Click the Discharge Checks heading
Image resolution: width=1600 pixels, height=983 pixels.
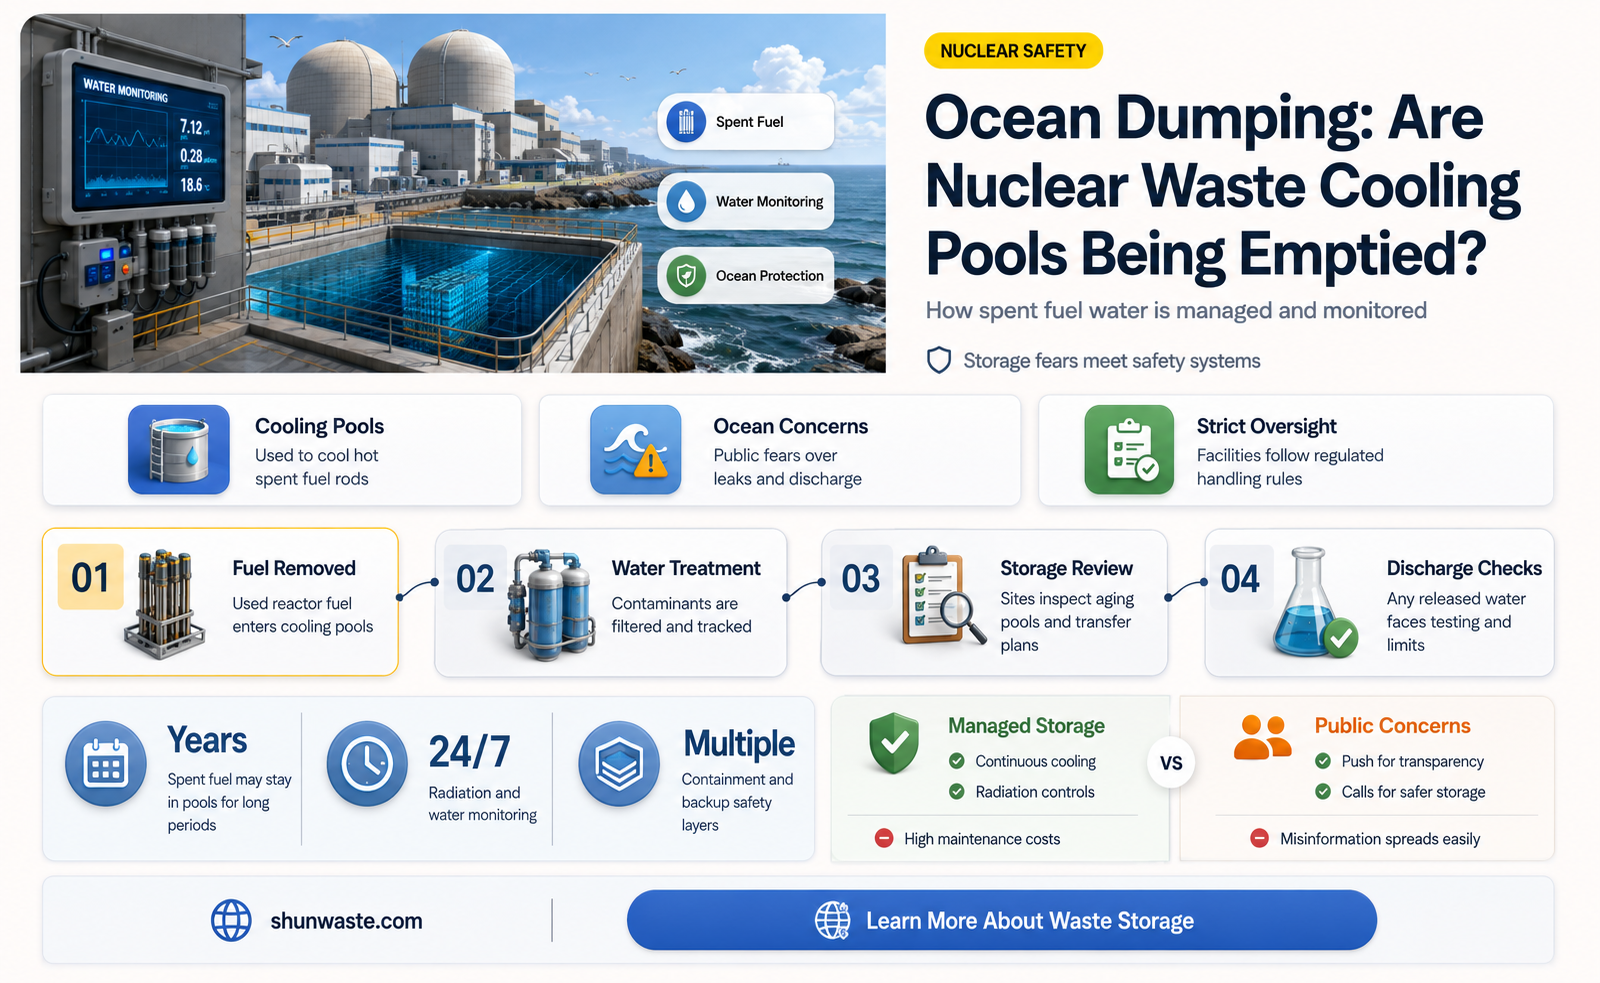1464,568
